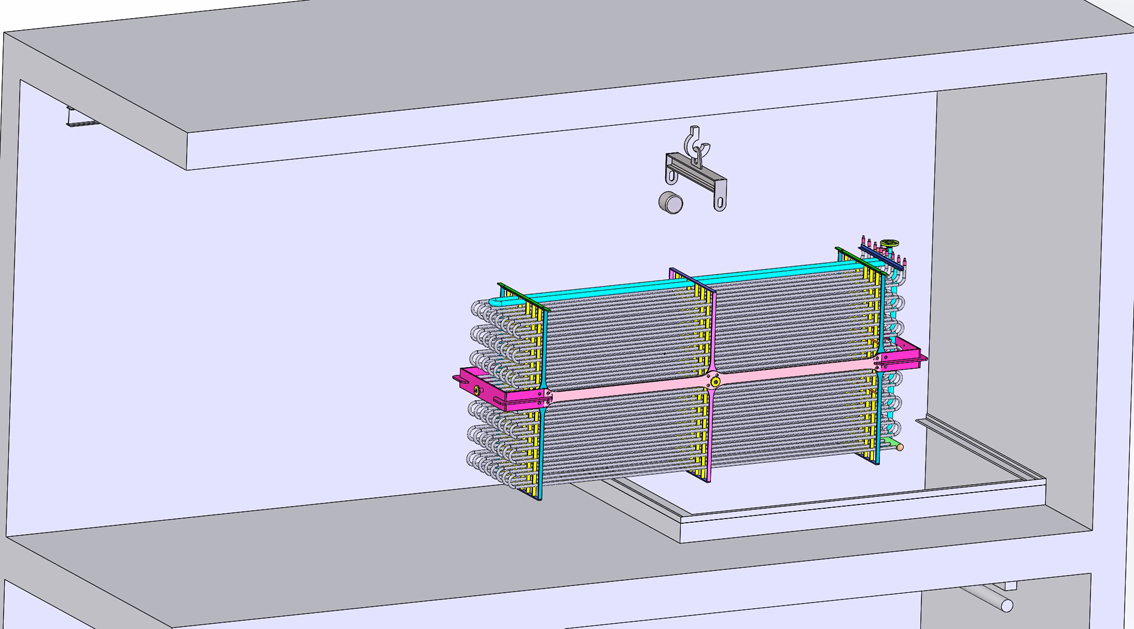Select the light pink horizontal center bar

(x=620, y=388)
